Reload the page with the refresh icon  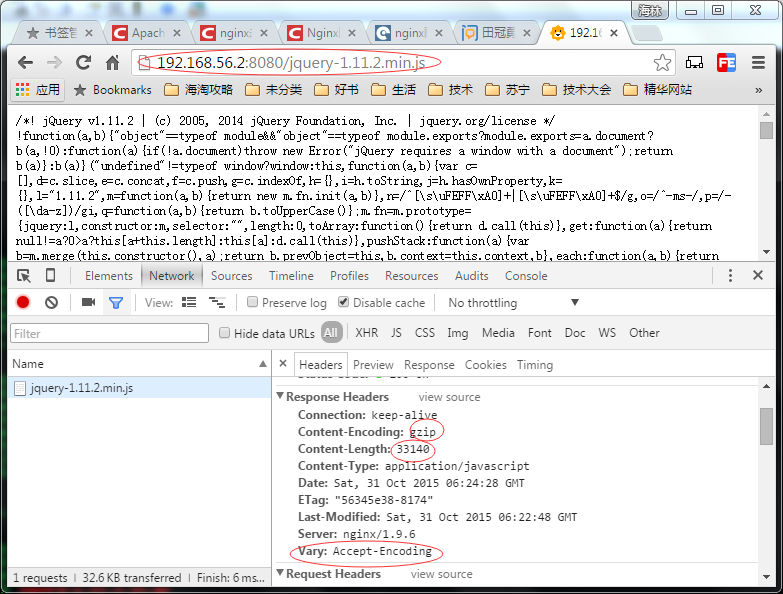point(83,62)
